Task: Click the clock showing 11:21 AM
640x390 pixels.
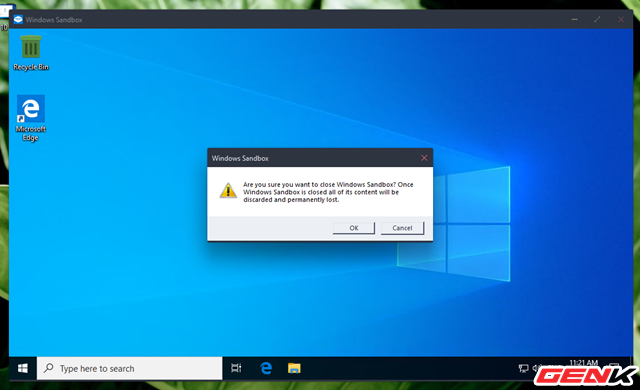Action: 583,363
